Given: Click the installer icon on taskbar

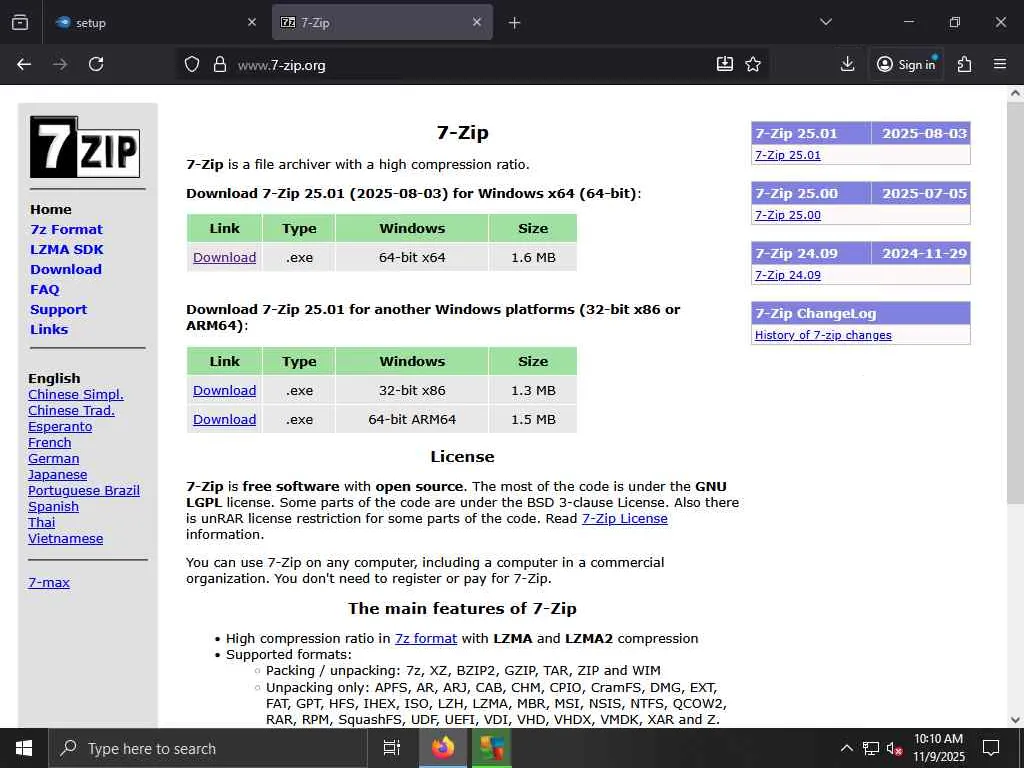Looking at the screenshot, I should click(491, 748).
